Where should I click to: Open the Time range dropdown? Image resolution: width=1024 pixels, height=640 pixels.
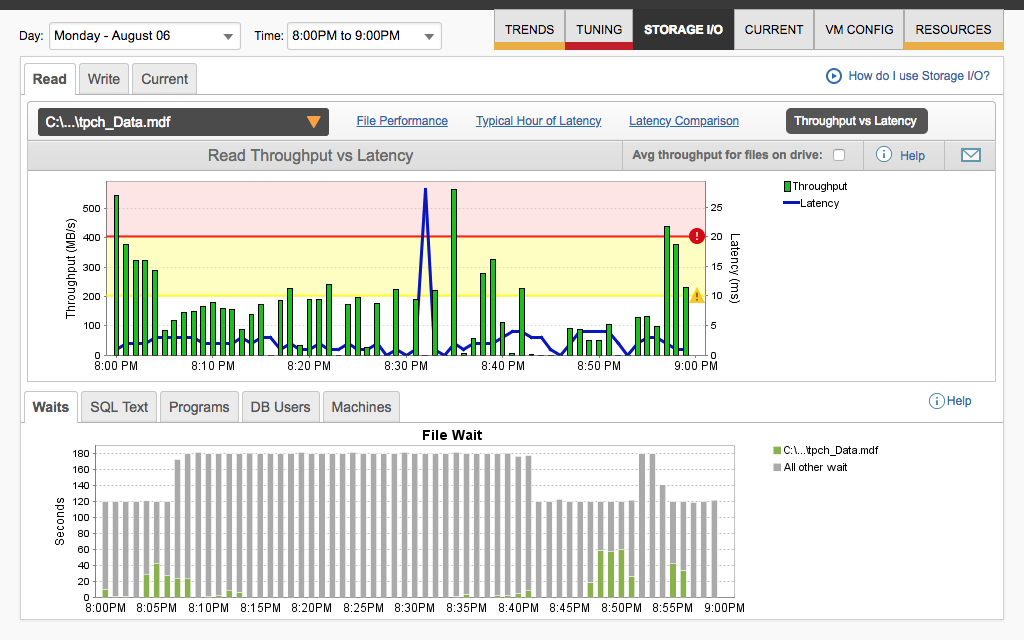[364, 36]
